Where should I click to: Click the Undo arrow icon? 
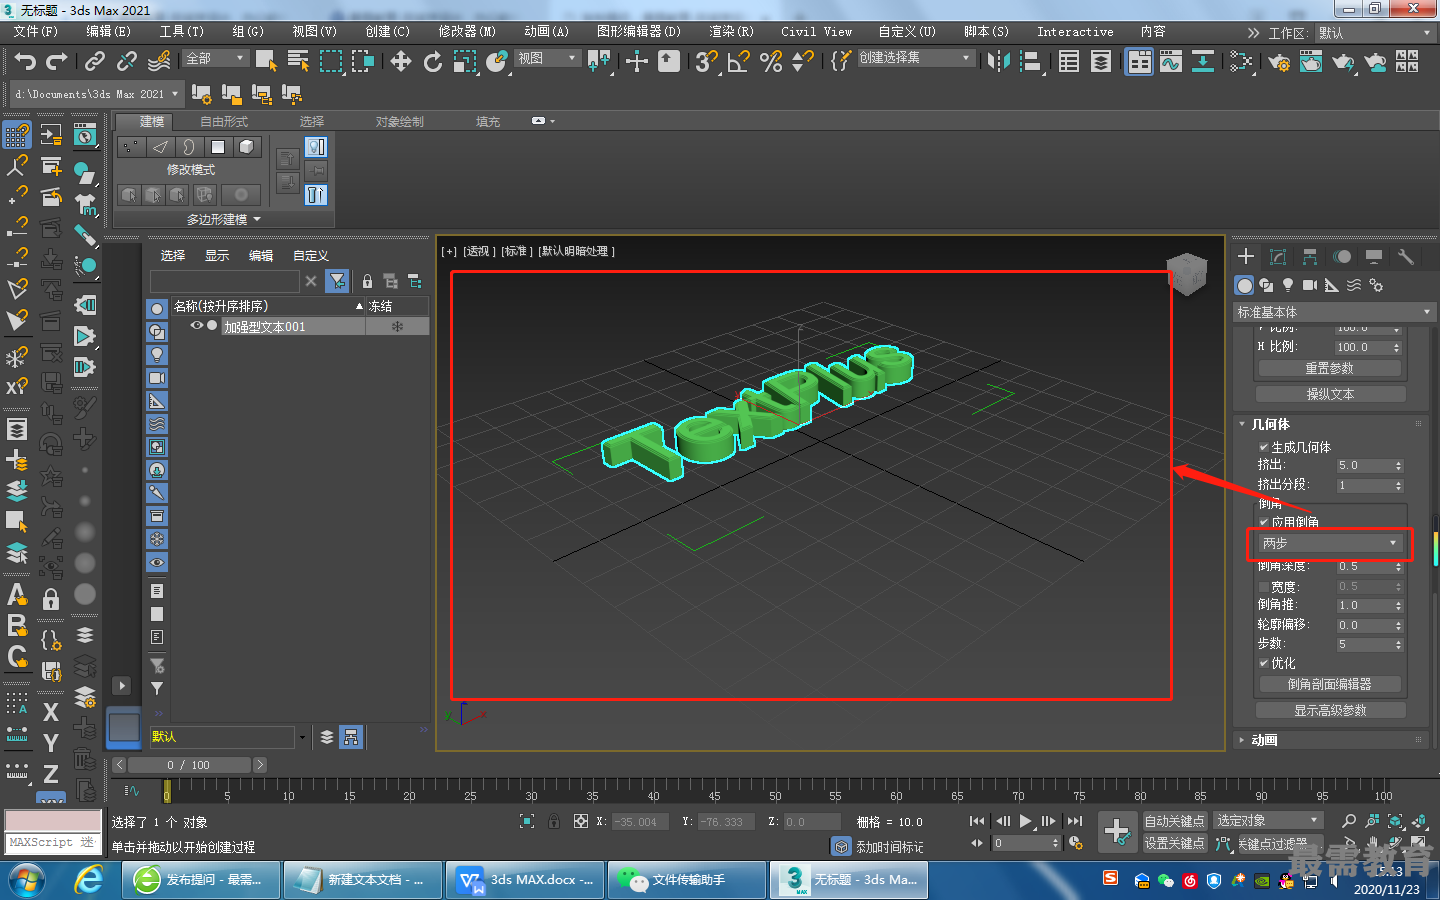click(x=25, y=62)
